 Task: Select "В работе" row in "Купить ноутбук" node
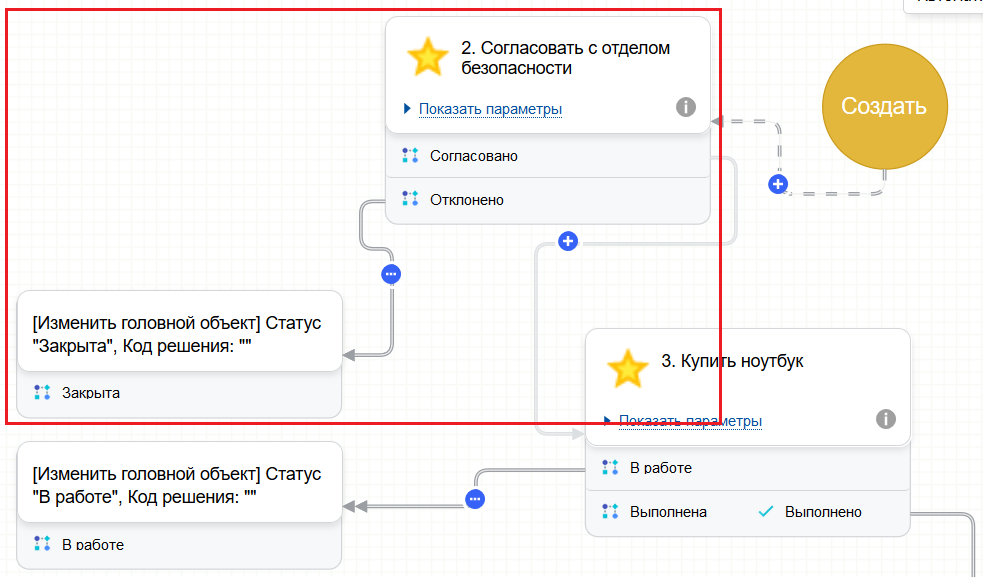[x=660, y=467]
